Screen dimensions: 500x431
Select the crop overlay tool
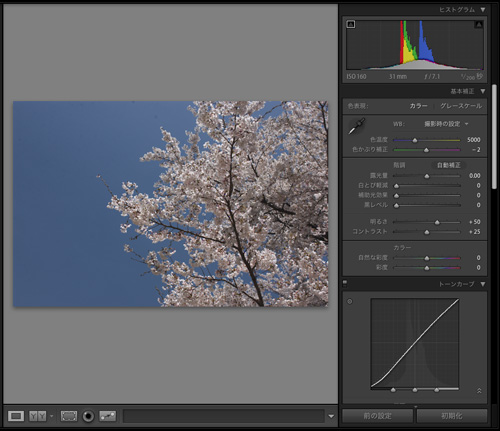(69, 416)
